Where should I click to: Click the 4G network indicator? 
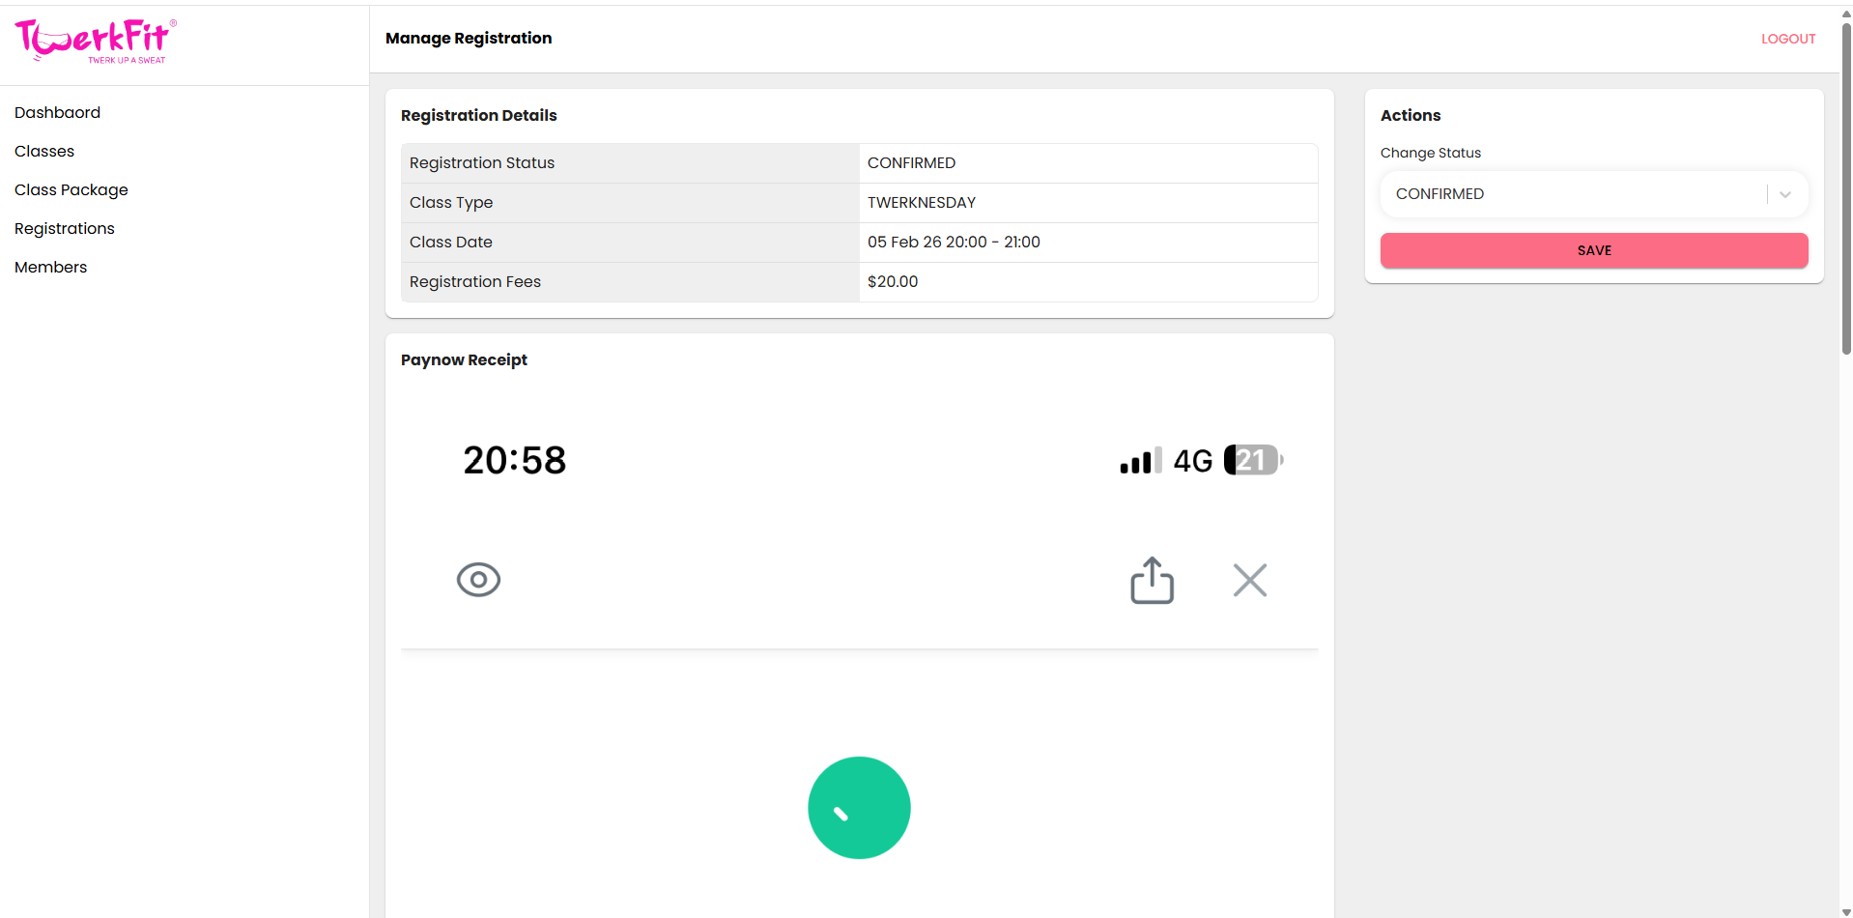[1192, 461]
